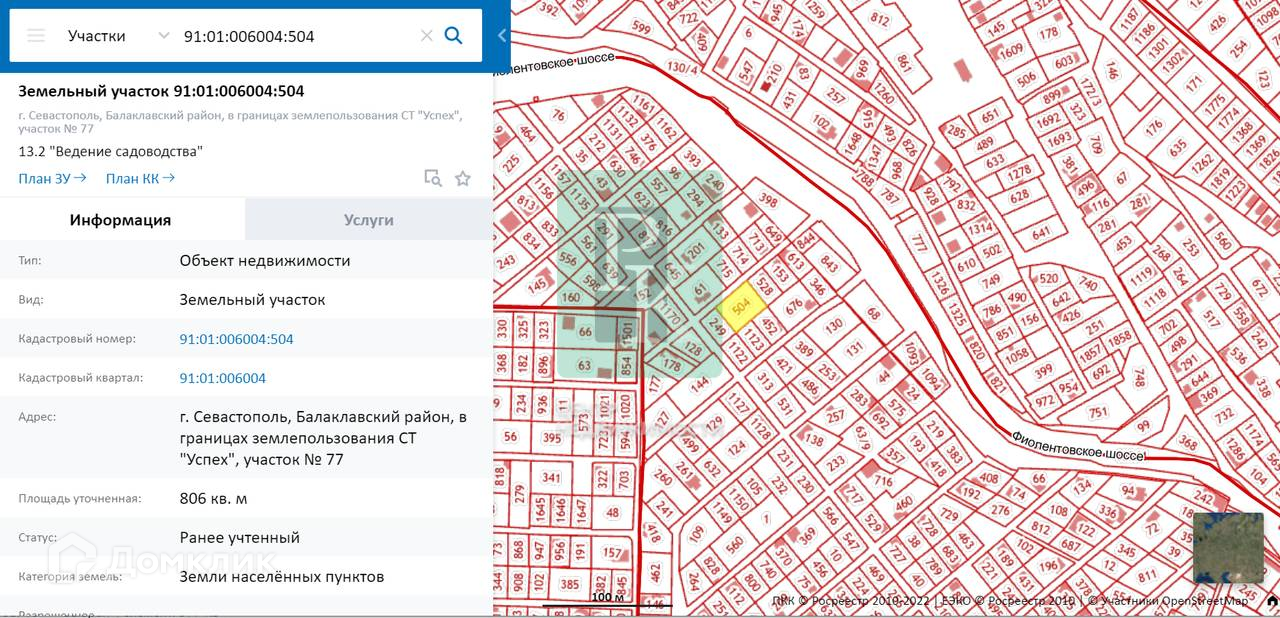
Task: Click parcel 341 on the map
Action: (551, 478)
